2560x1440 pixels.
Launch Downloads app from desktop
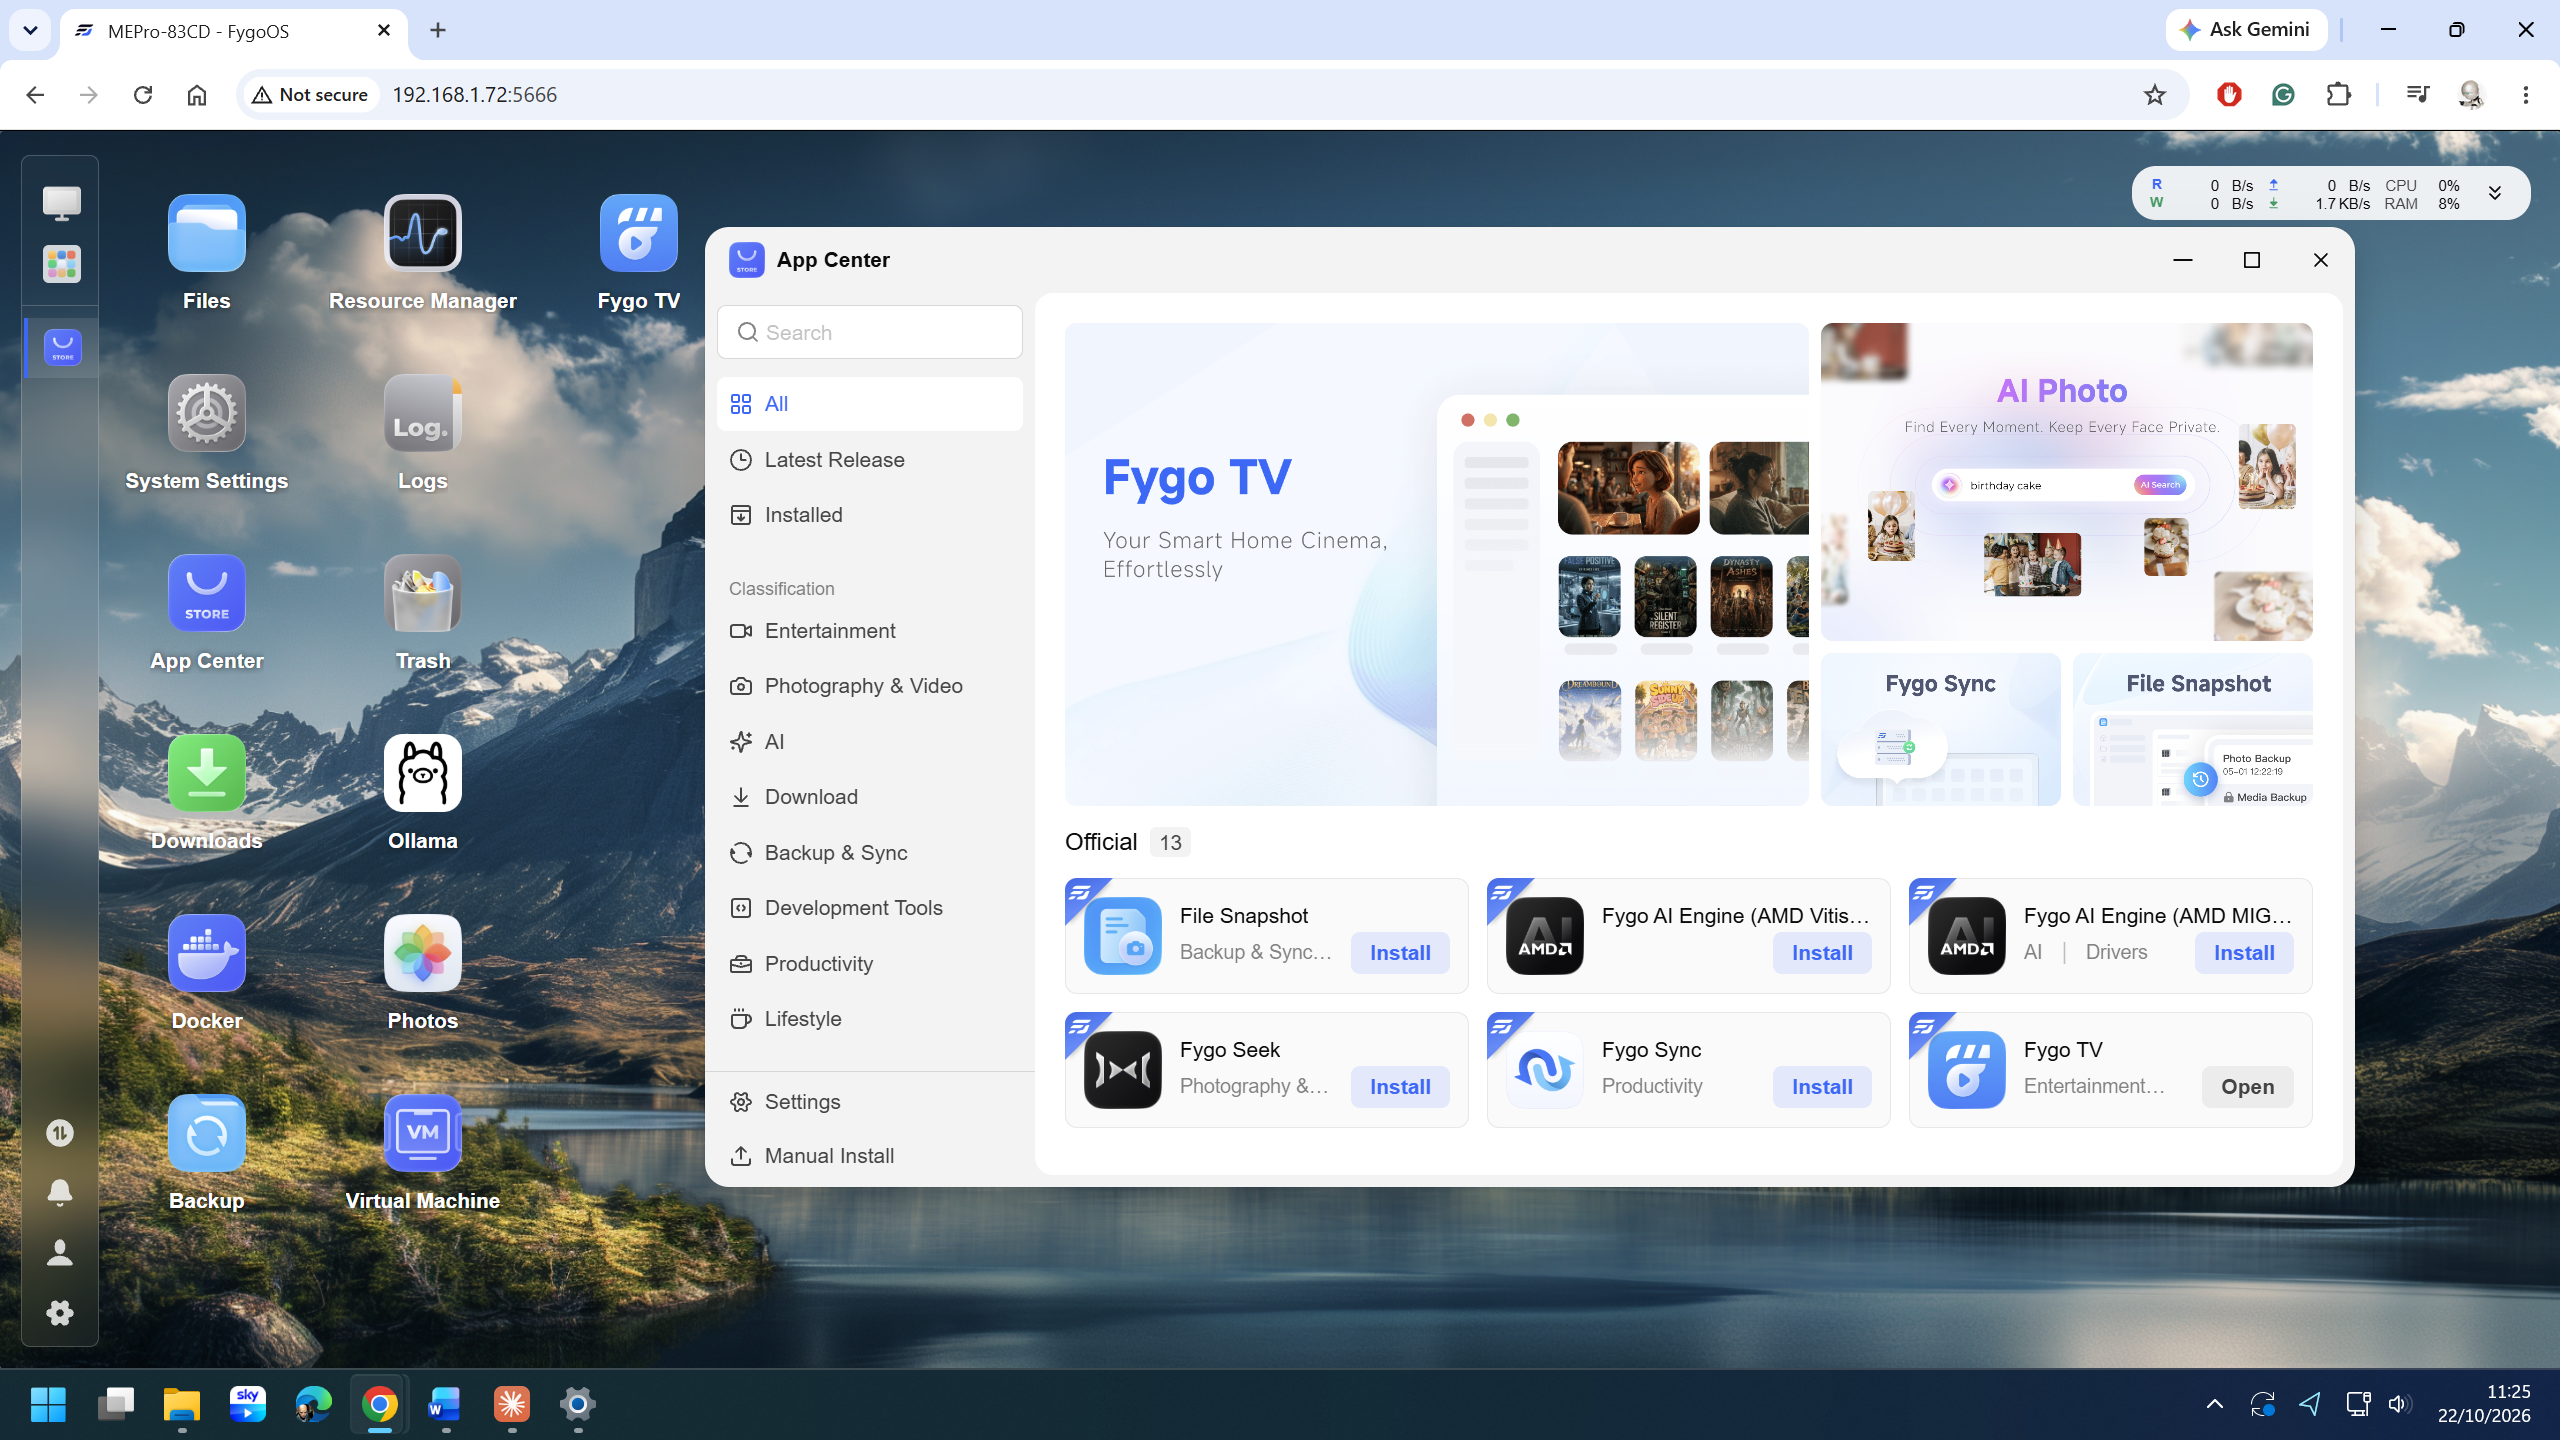(x=206, y=774)
